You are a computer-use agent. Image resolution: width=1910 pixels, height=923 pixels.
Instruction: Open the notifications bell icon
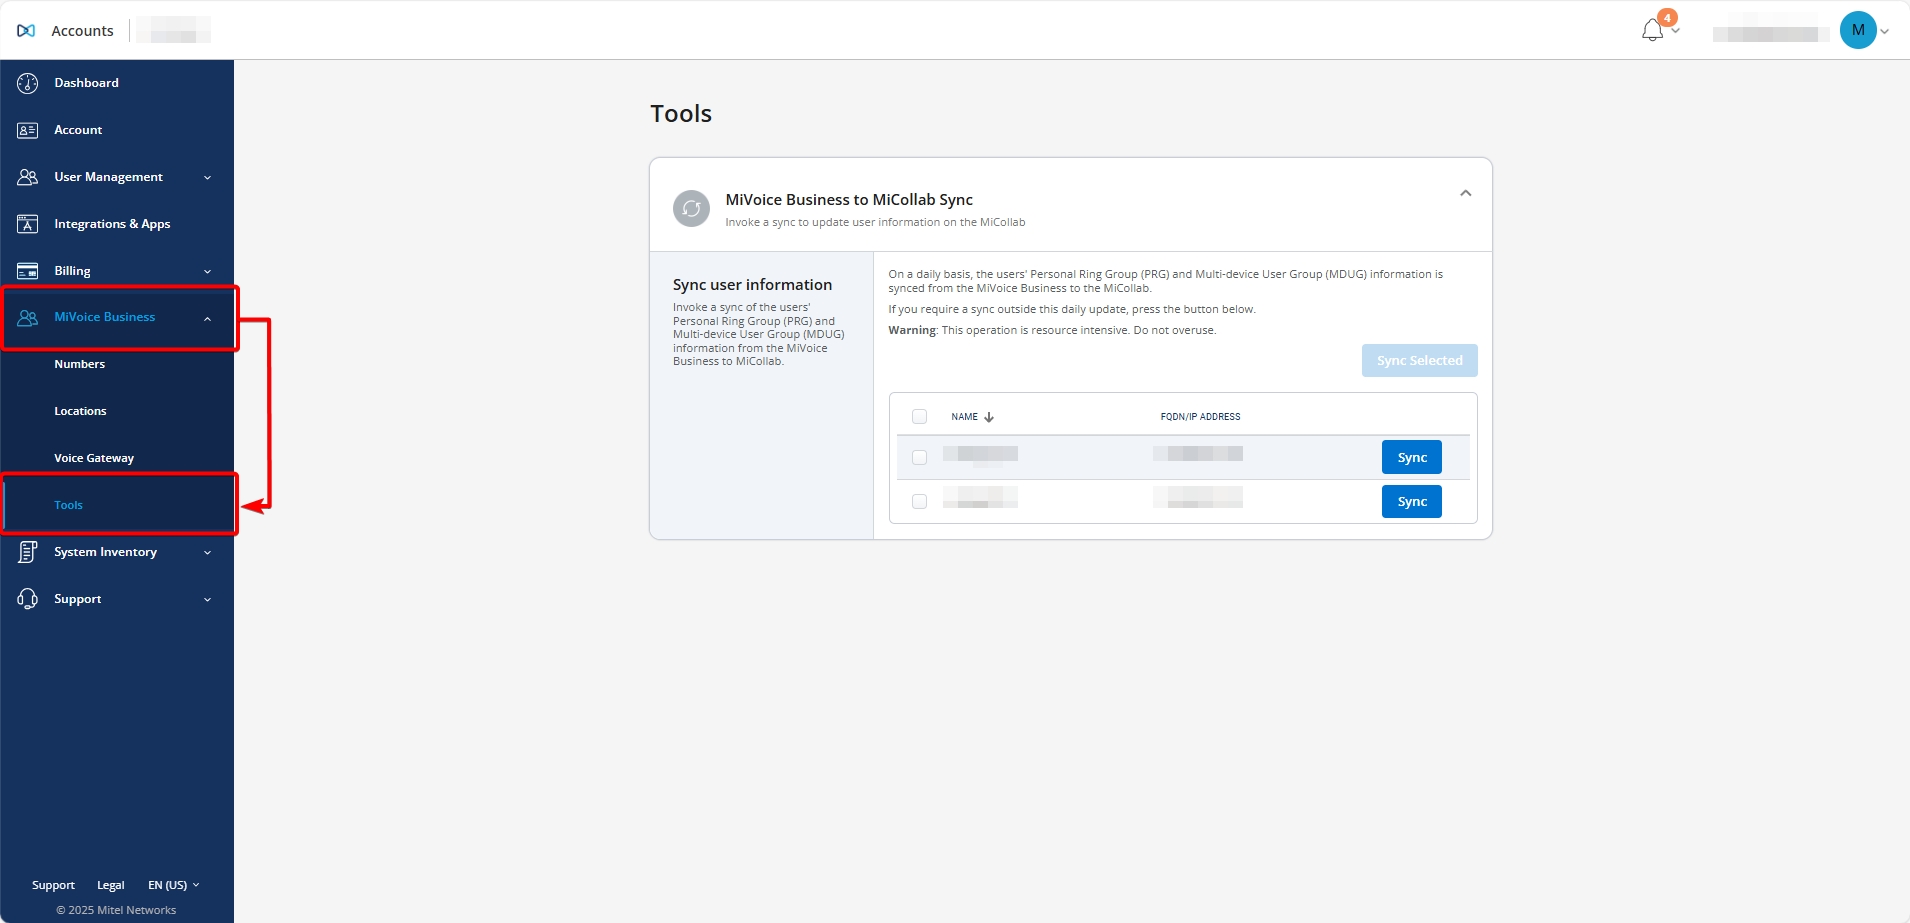(1652, 30)
